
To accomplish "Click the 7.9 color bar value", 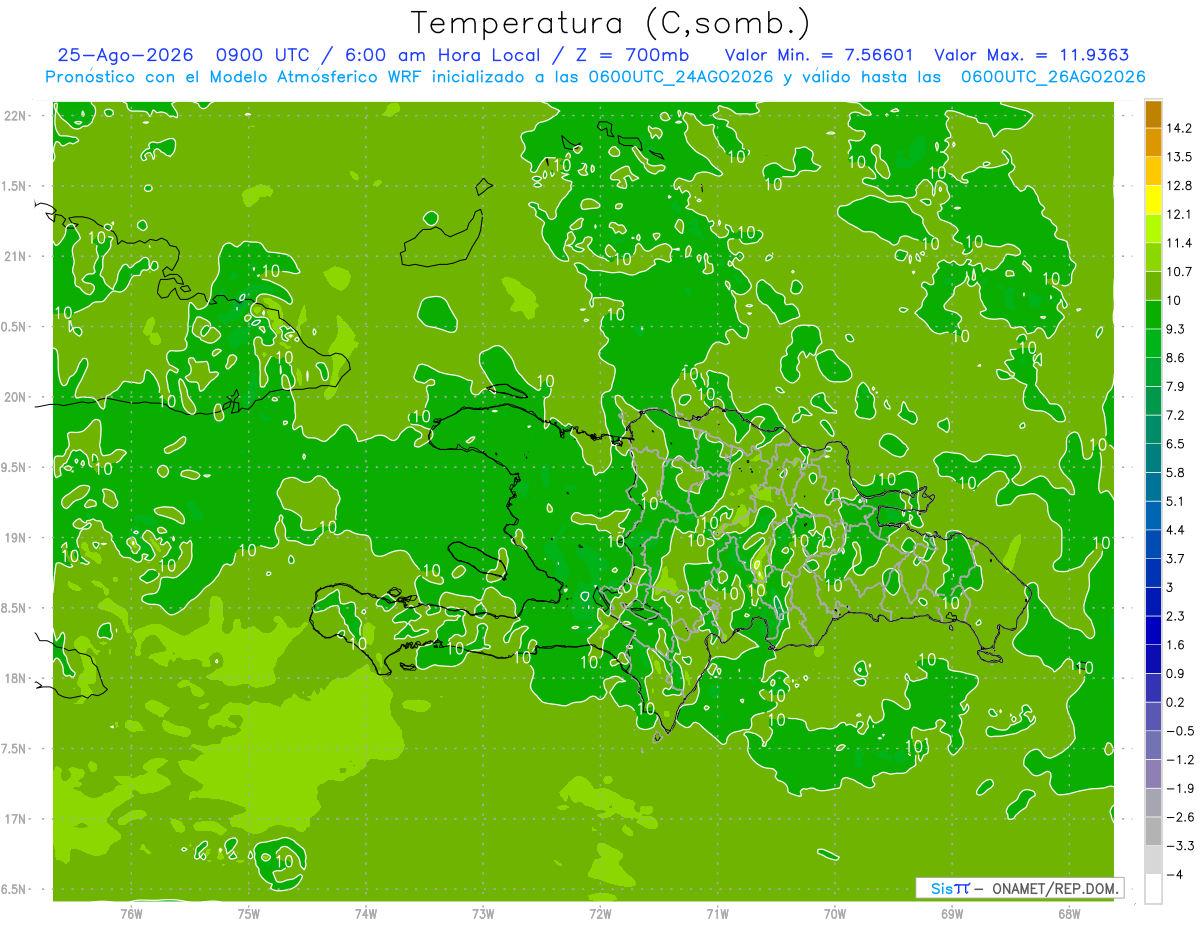I will coord(1176,386).
